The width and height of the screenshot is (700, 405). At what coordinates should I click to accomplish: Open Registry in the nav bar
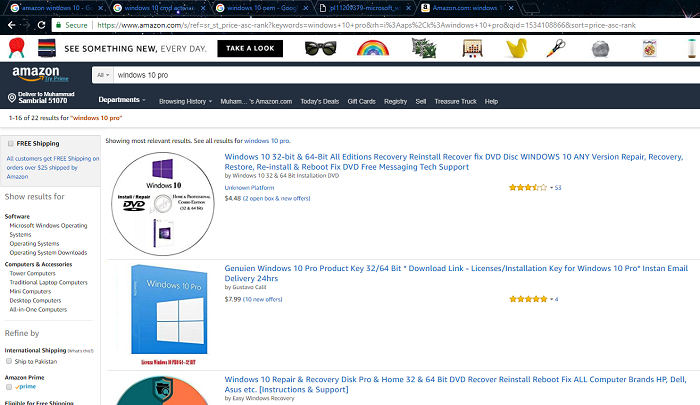tap(396, 101)
